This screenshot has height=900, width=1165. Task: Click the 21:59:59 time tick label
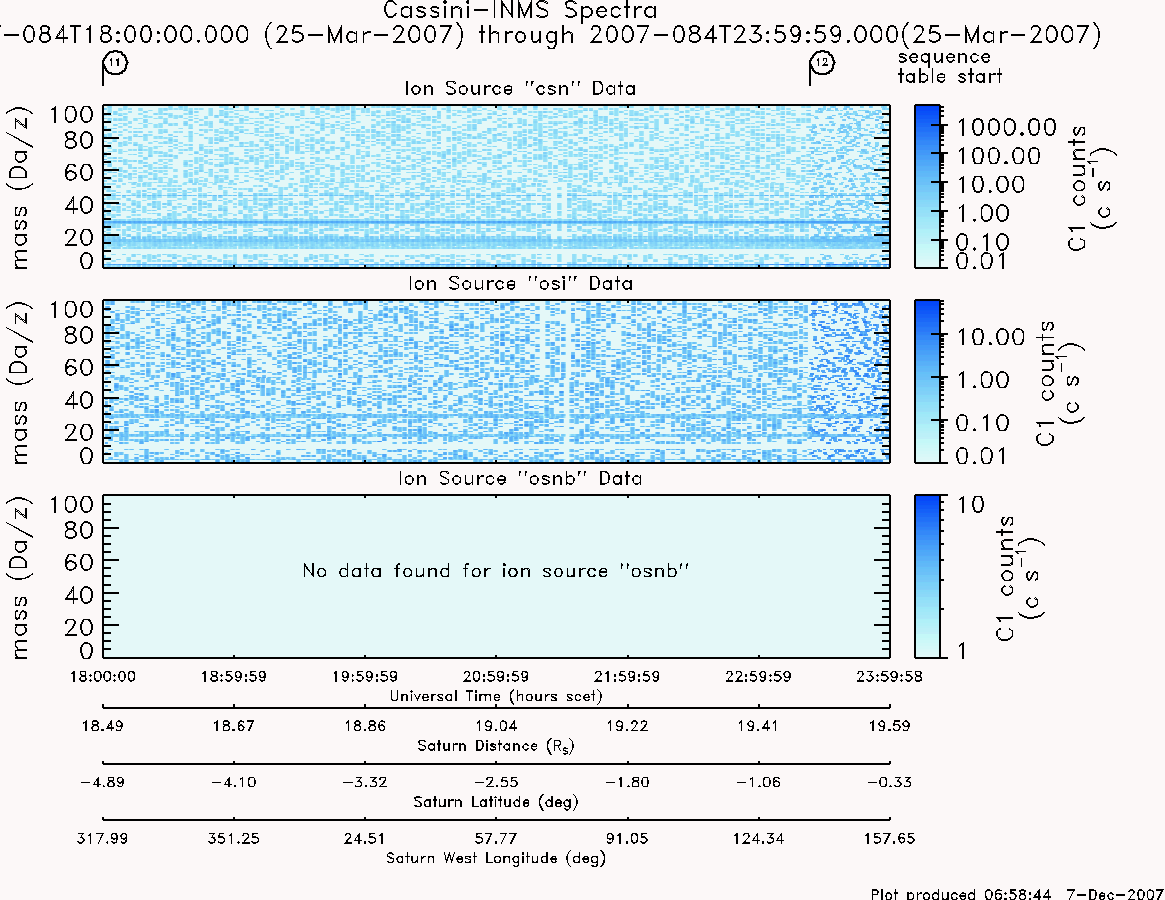(x=627, y=676)
